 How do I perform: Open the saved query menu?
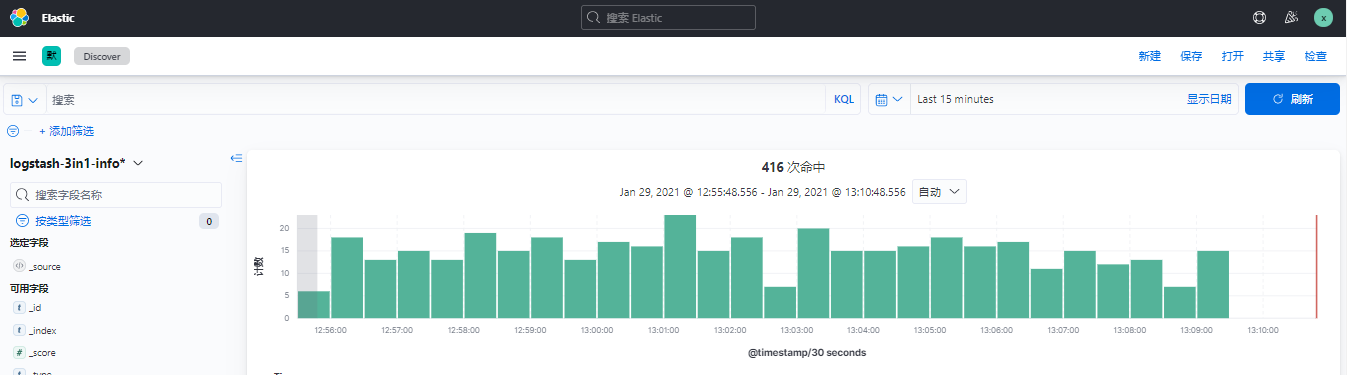(25, 100)
